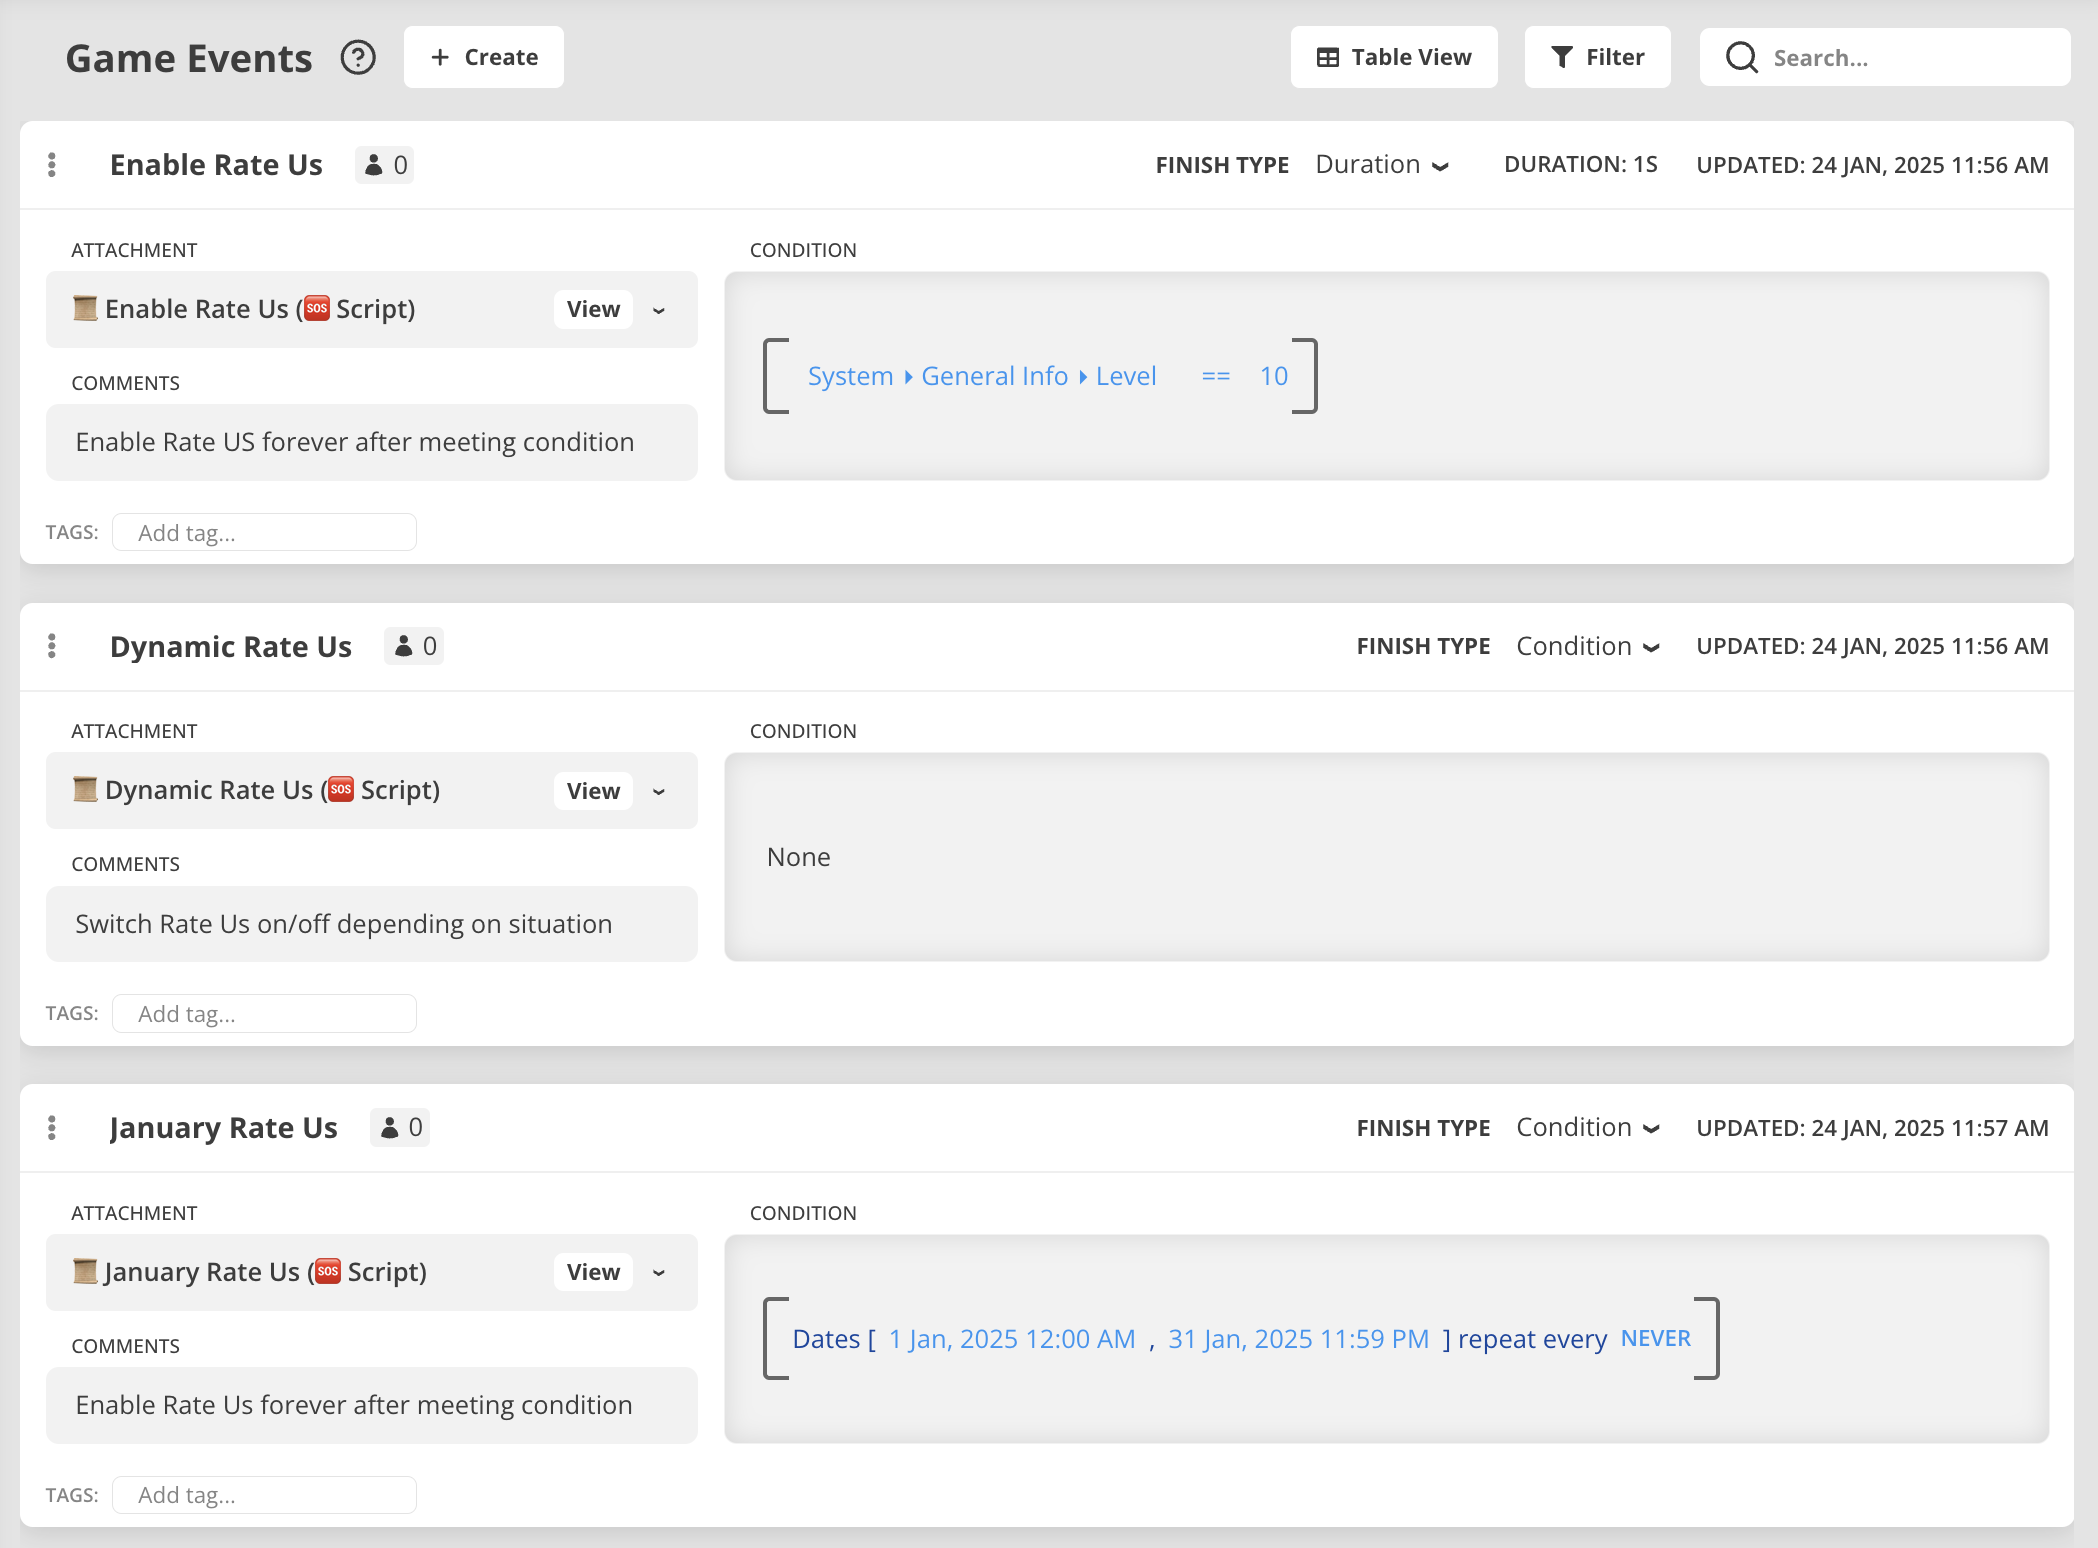Switch to Table View
The height and width of the screenshot is (1548, 2098).
[x=1394, y=58]
